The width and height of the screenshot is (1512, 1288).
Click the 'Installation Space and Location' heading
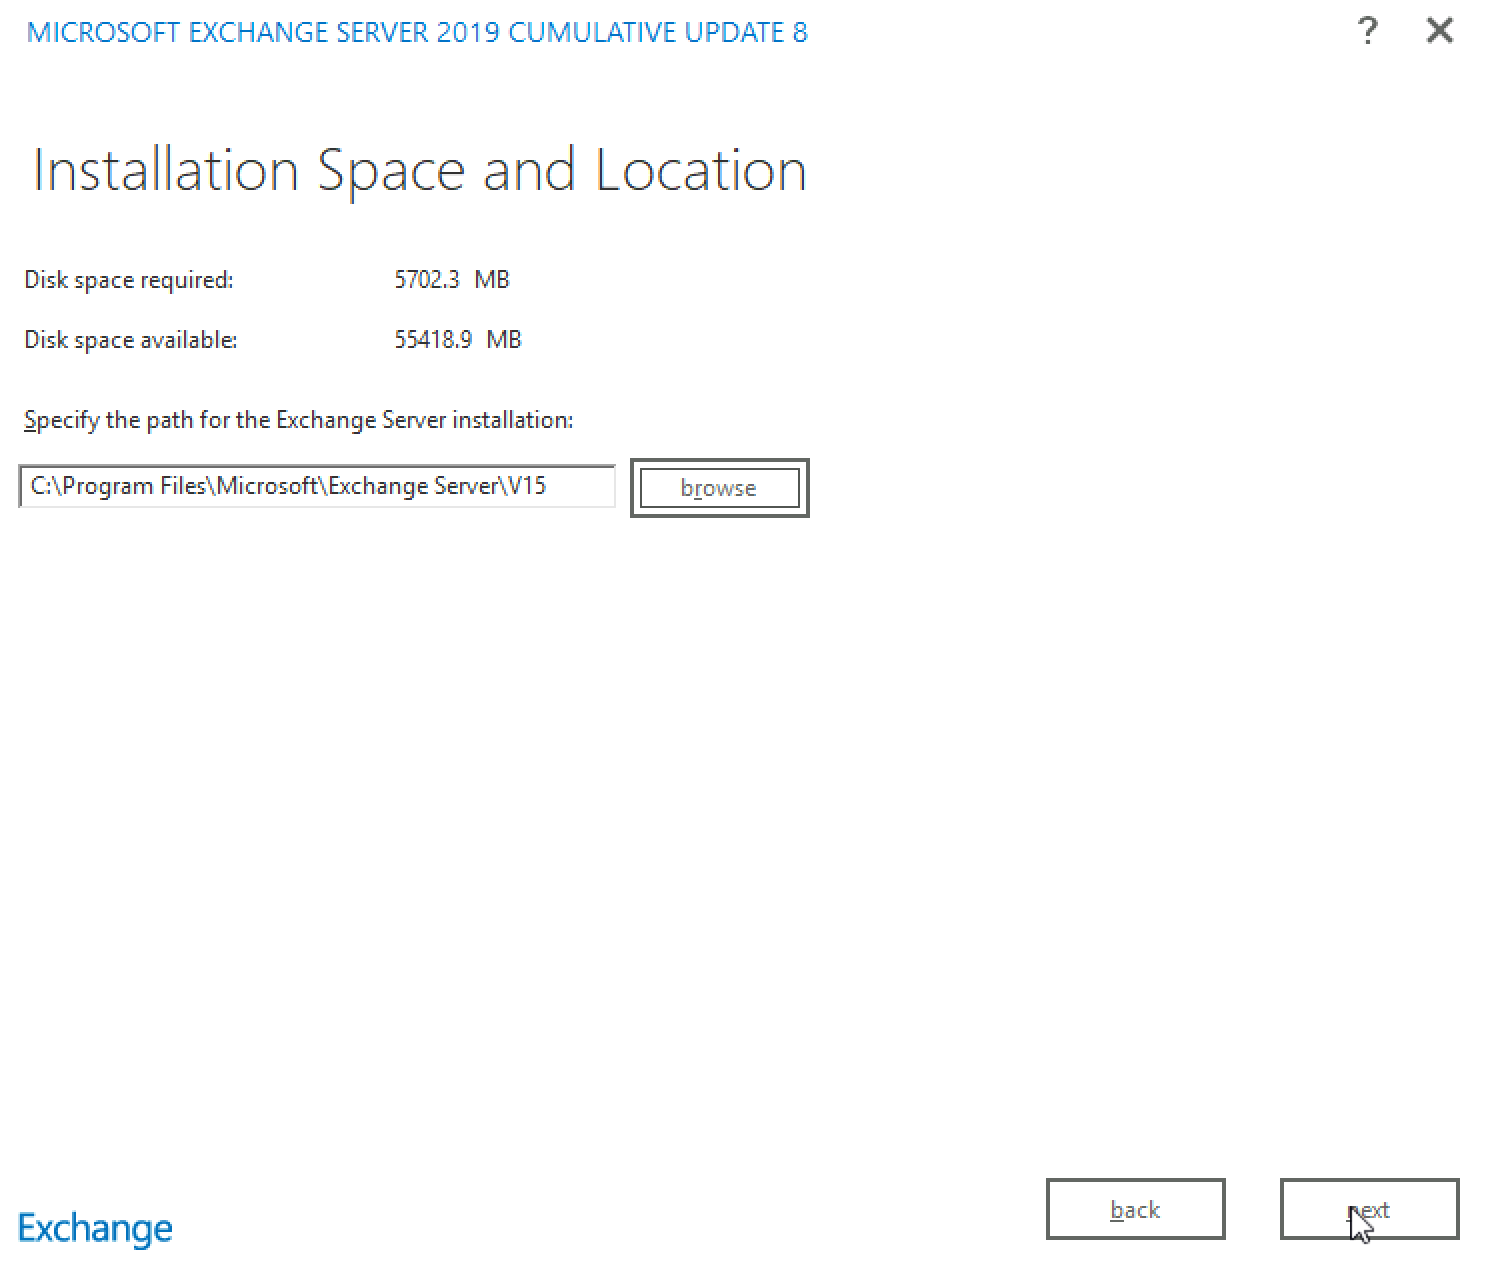click(420, 170)
